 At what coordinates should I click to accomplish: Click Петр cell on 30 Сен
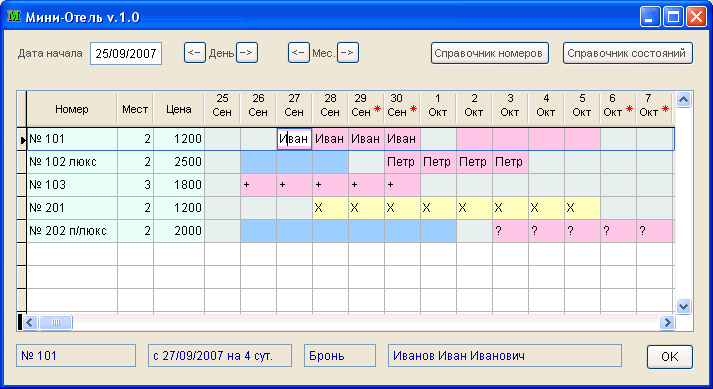pos(402,162)
